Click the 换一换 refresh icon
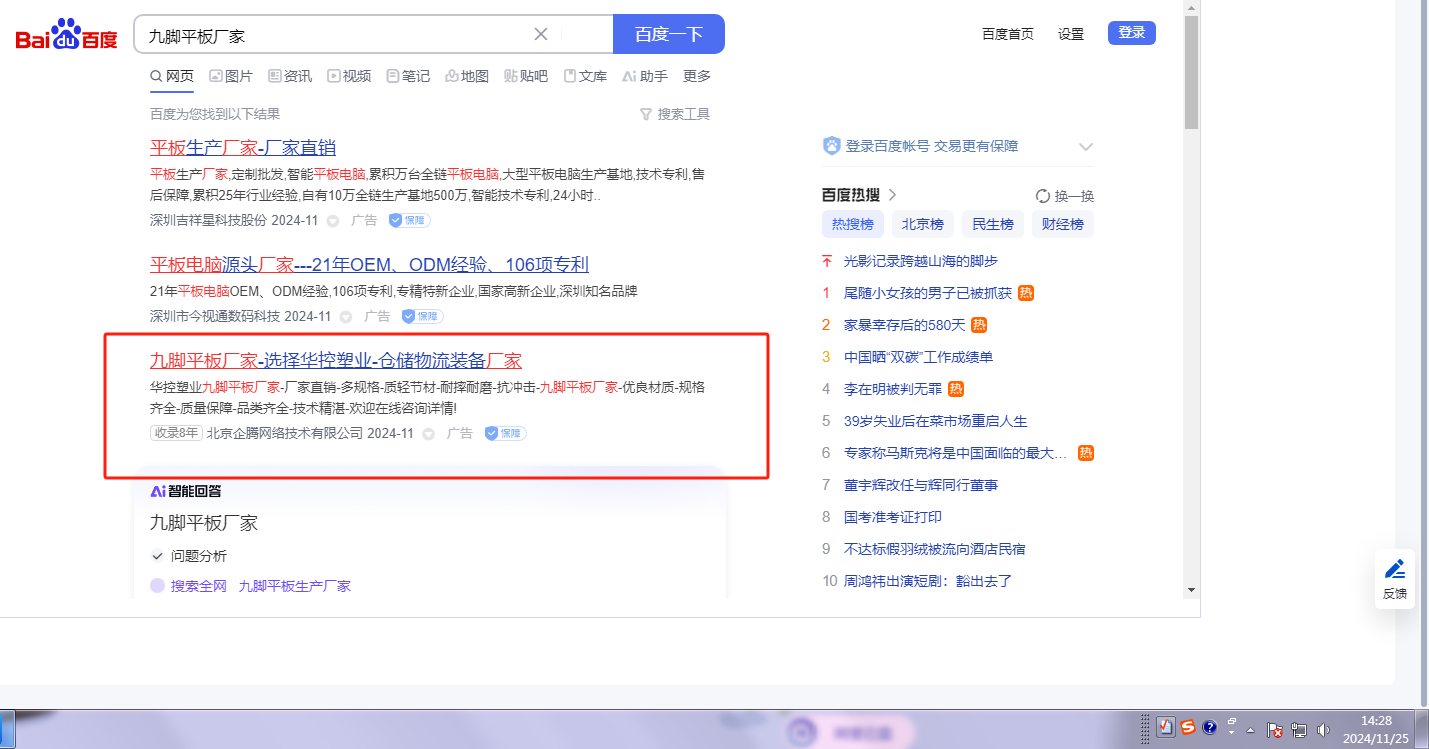The image size is (1429, 749). 1043,196
